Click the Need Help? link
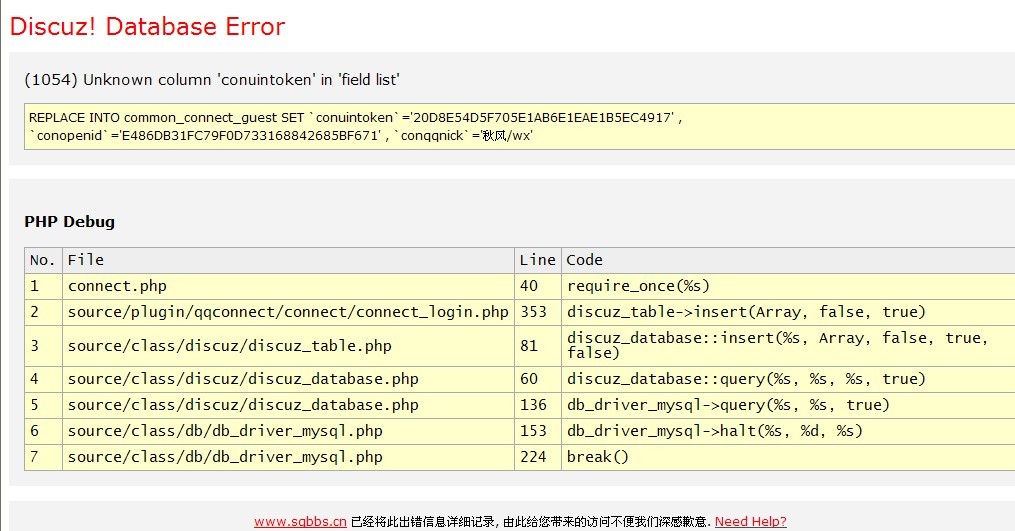Screen dimensions: 1015x531 (x=750, y=521)
